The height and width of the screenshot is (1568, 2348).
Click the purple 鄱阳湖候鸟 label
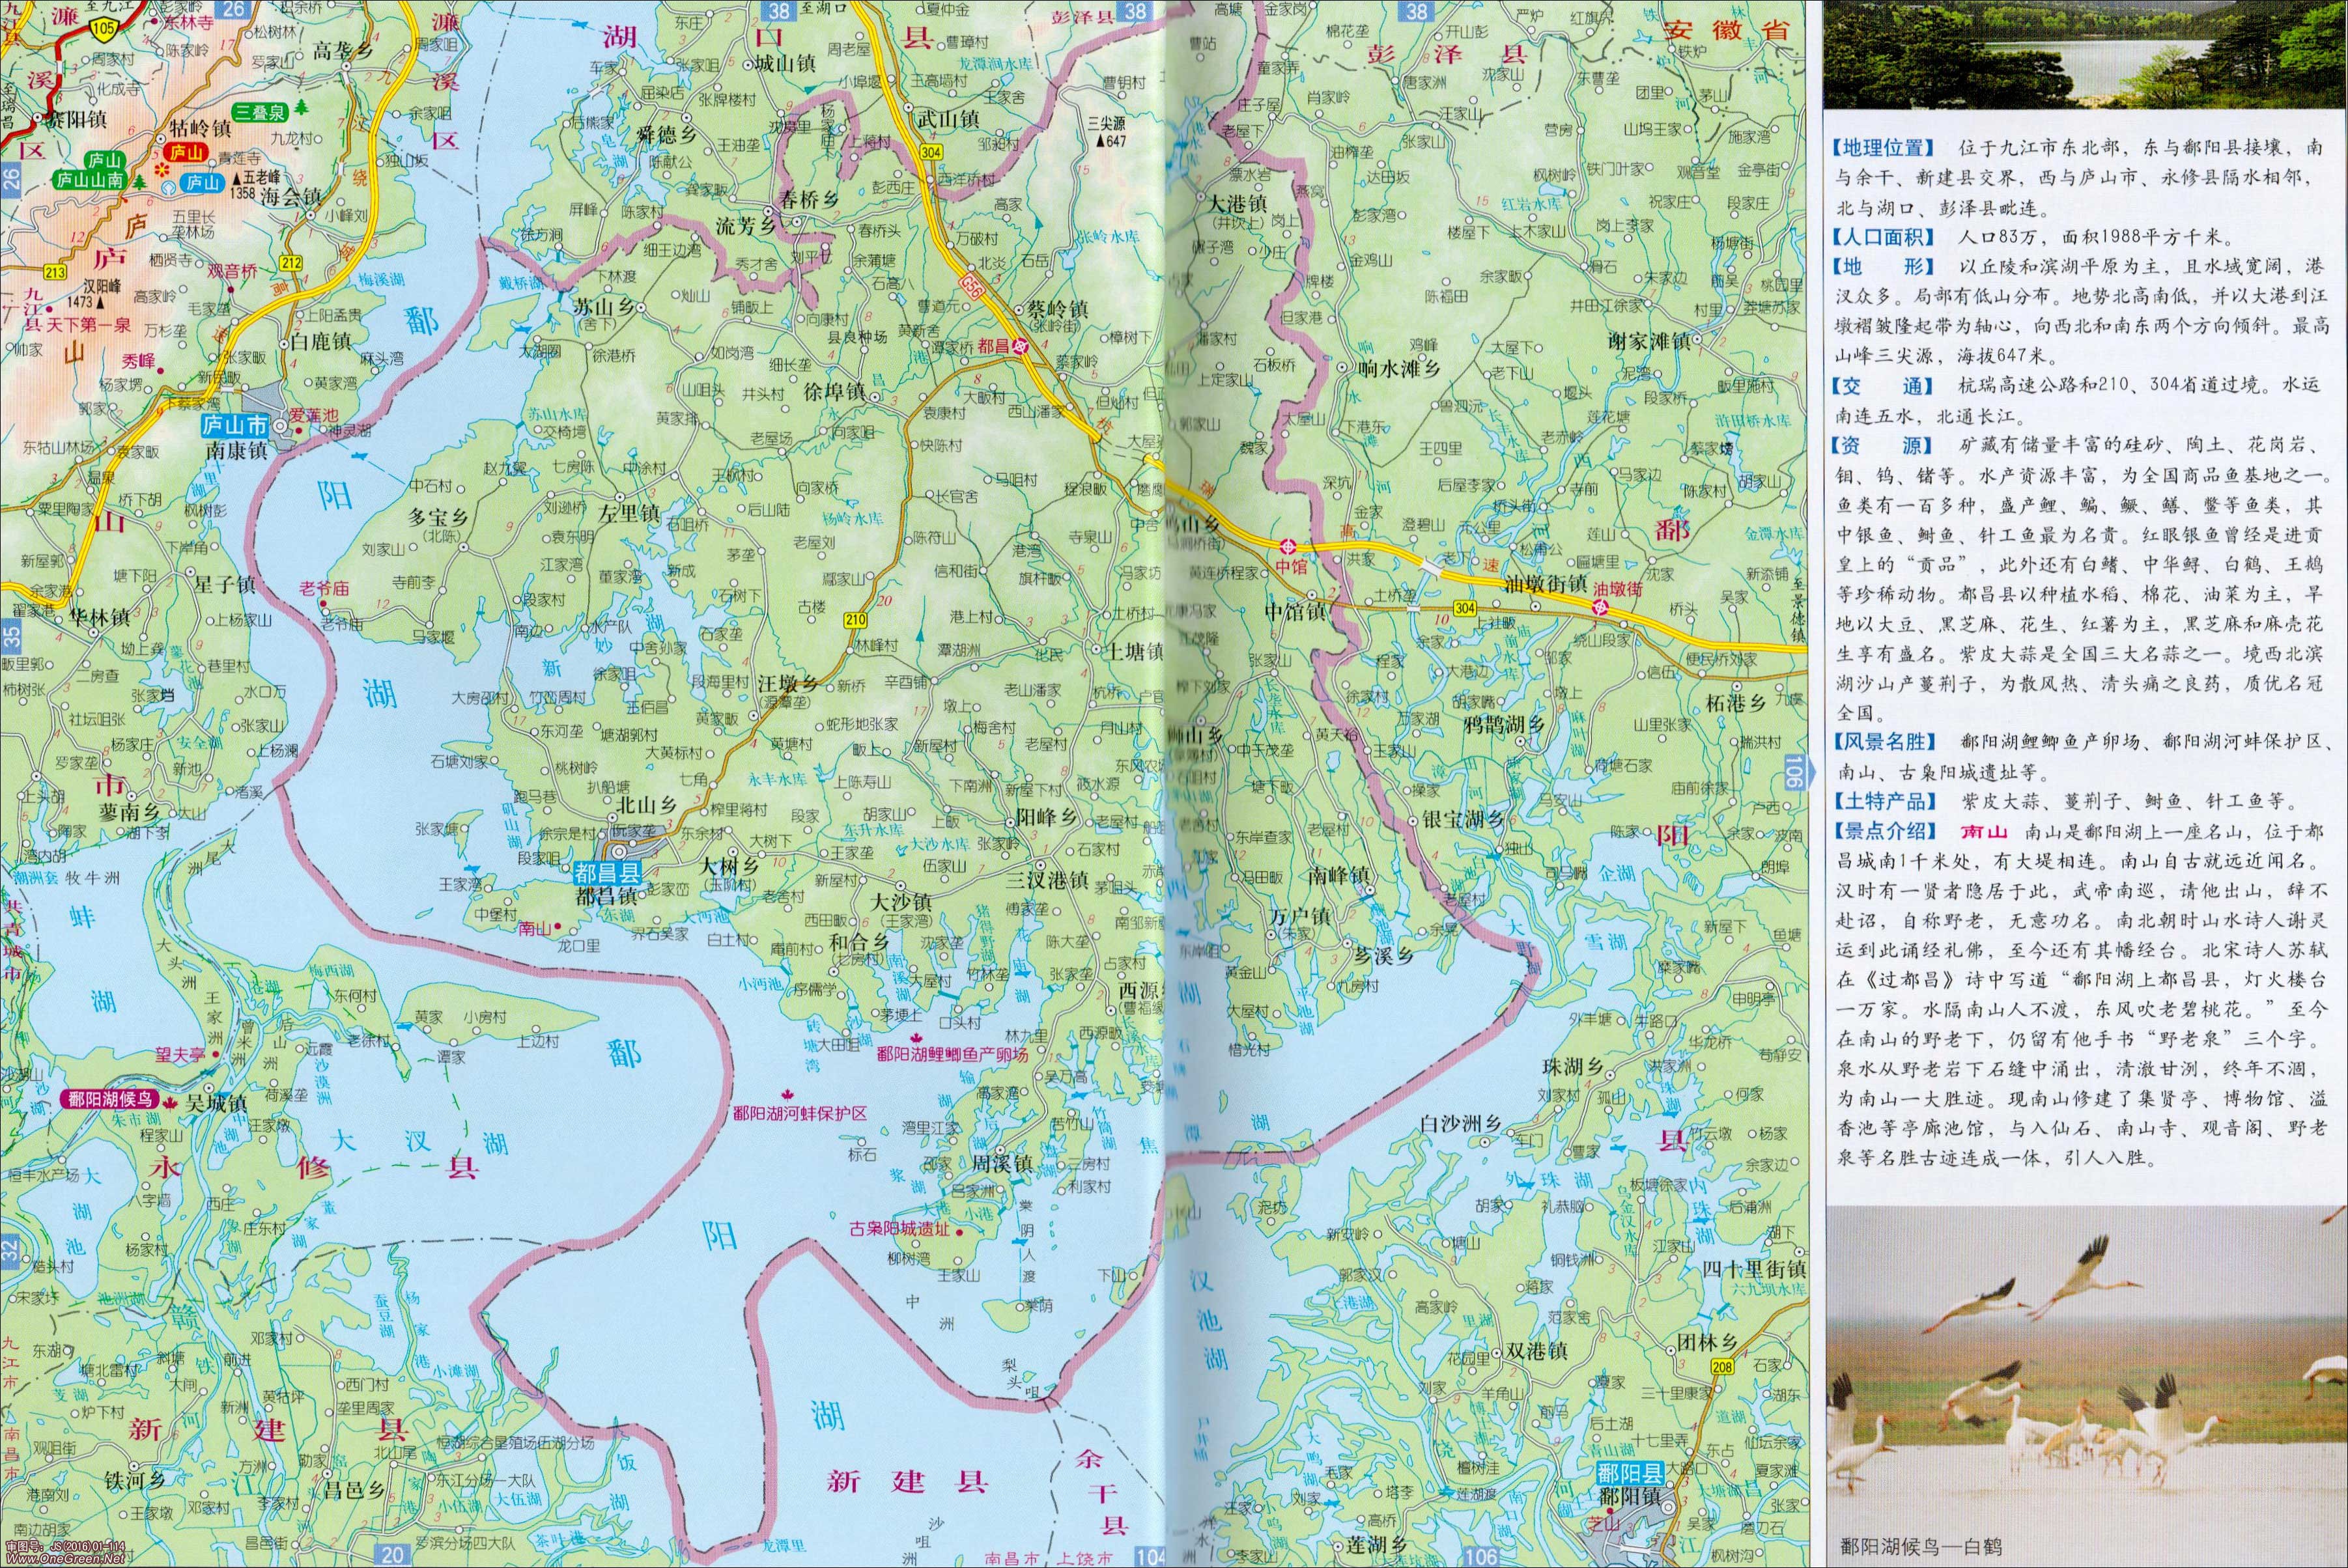pyautogui.click(x=110, y=1099)
